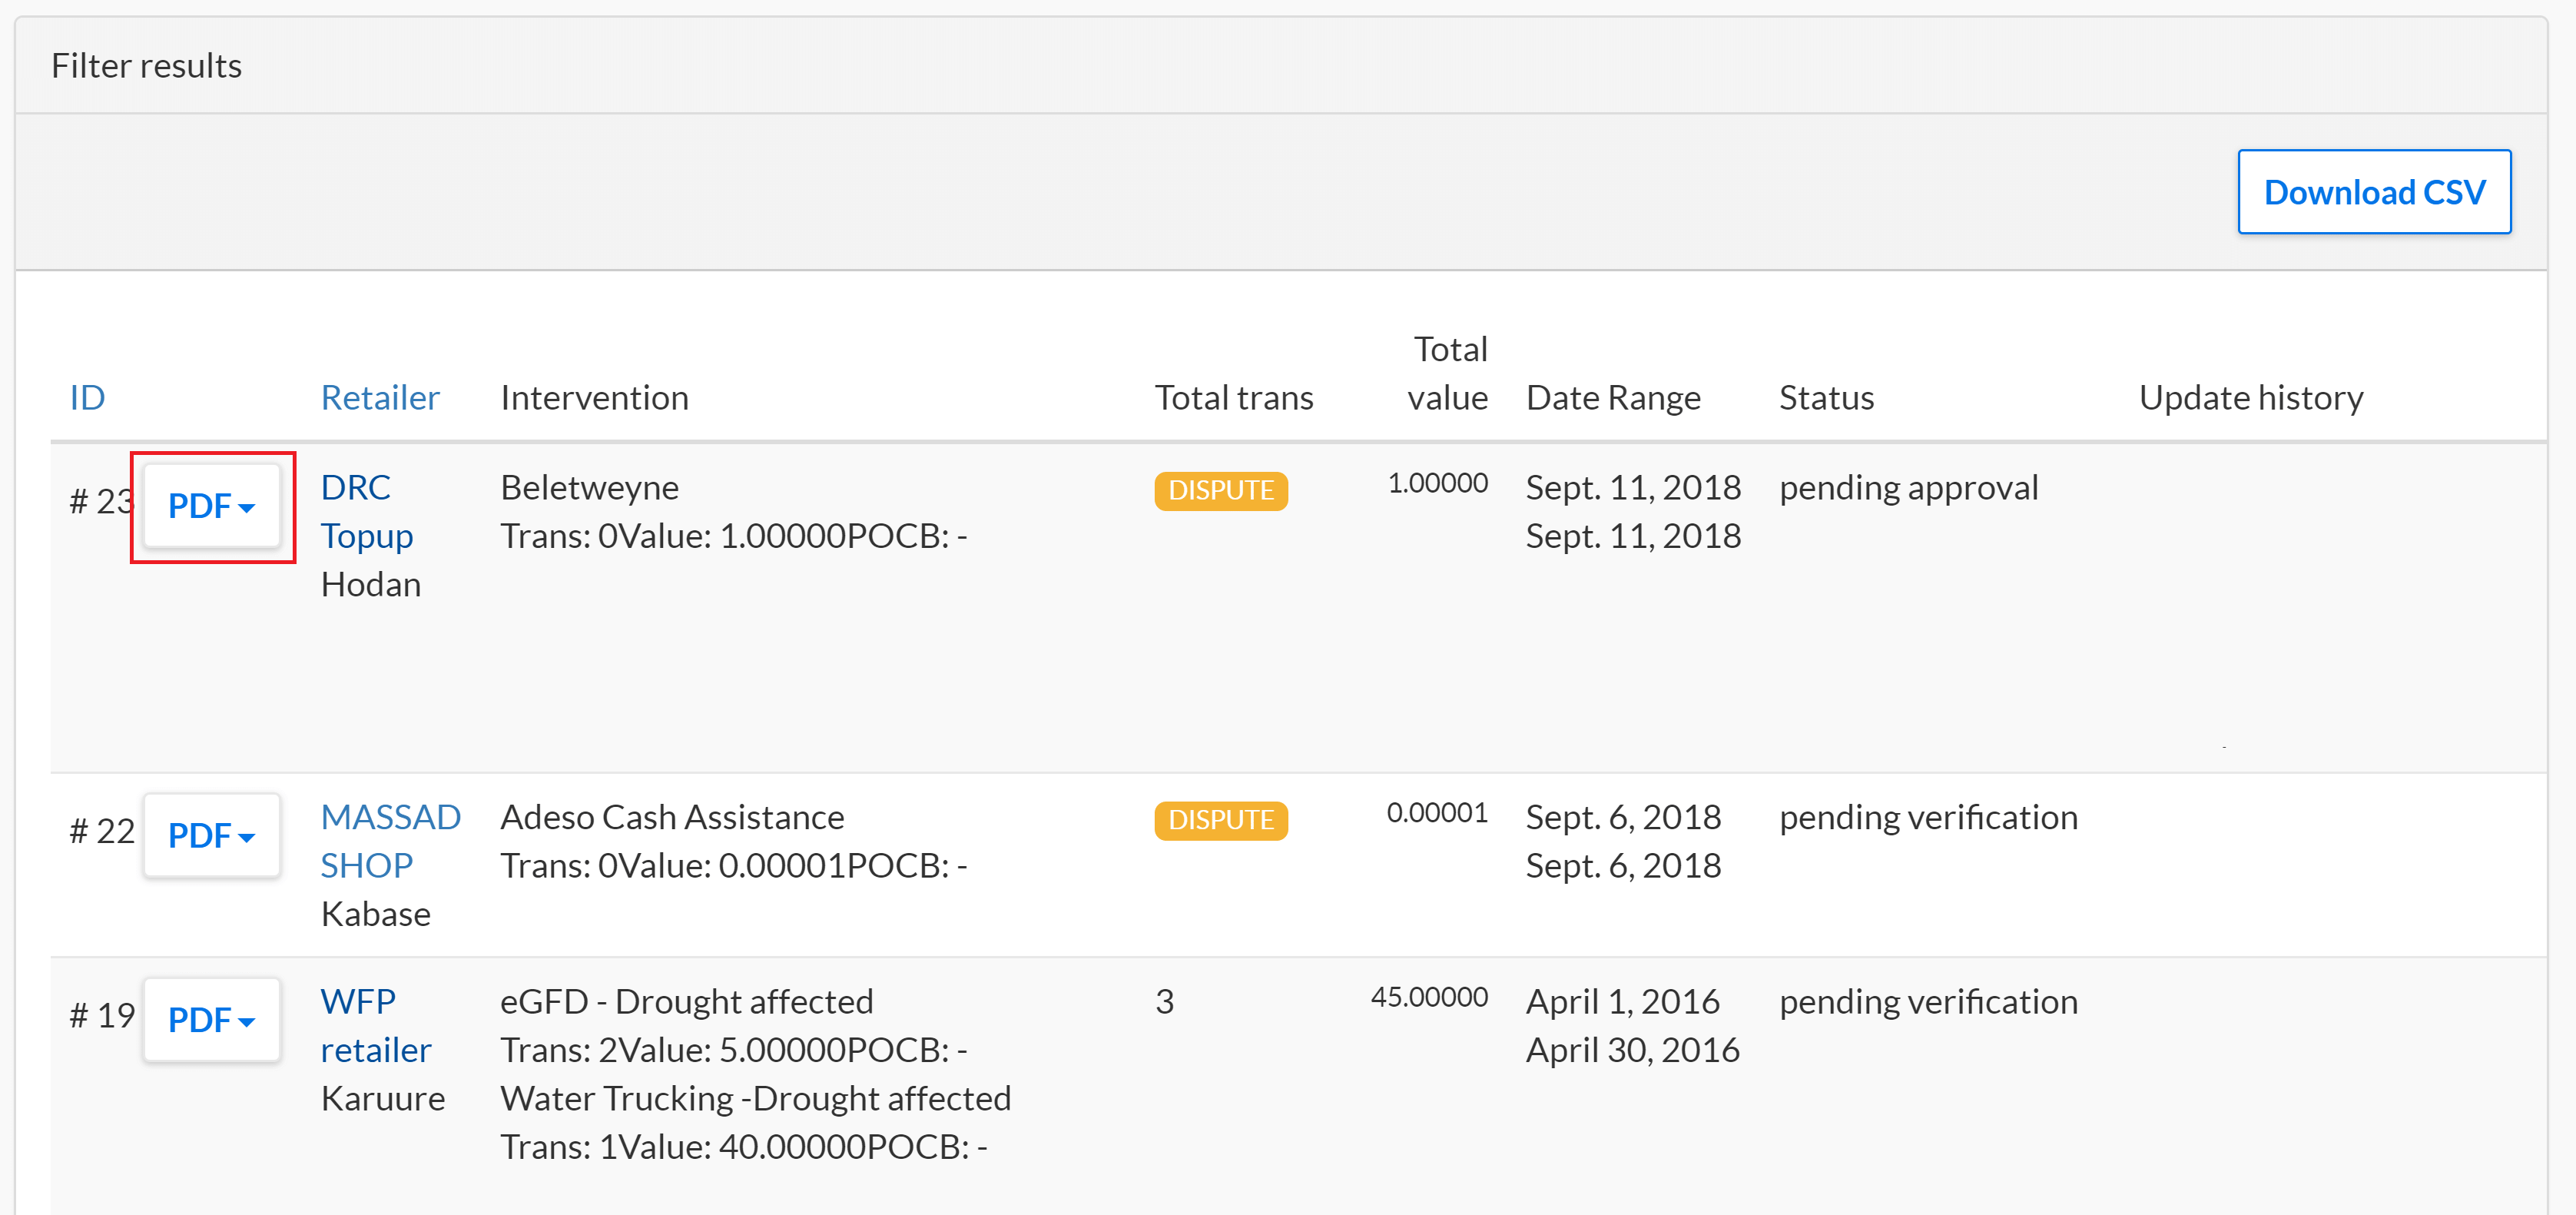Click the Kabase location text

[x=375, y=915]
